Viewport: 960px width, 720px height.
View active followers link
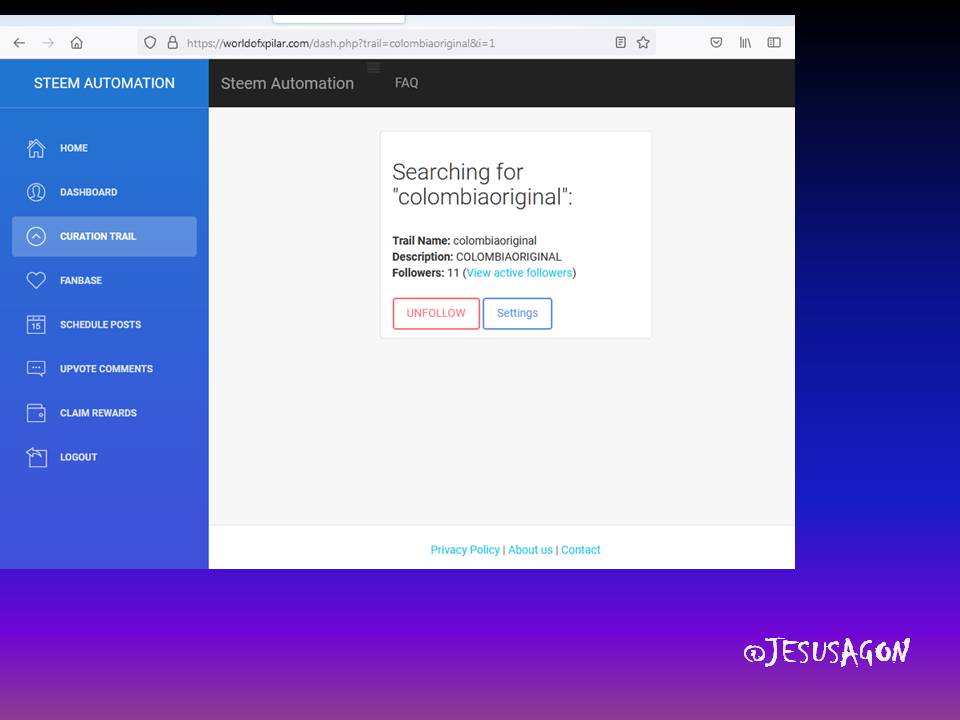click(519, 273)
